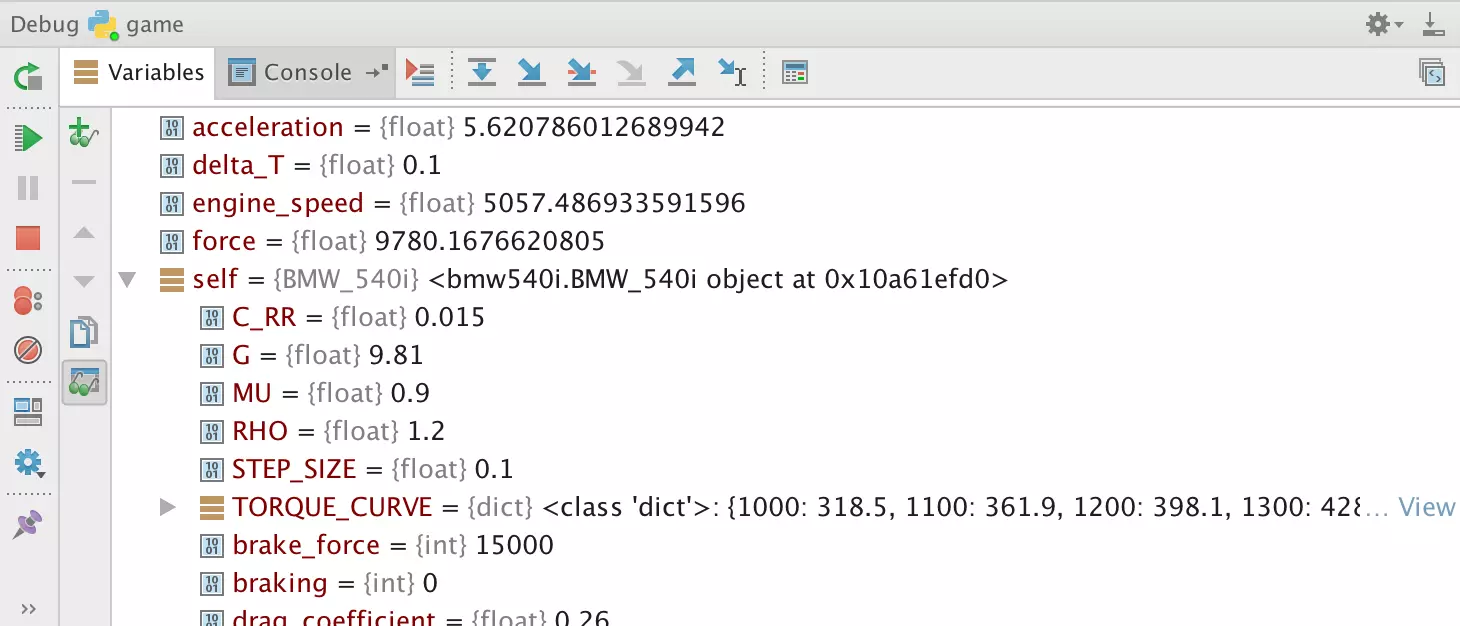
Task: Expand the TORQUE_CURVE dict
Action: pyautogui.click(x=168, y=508)
